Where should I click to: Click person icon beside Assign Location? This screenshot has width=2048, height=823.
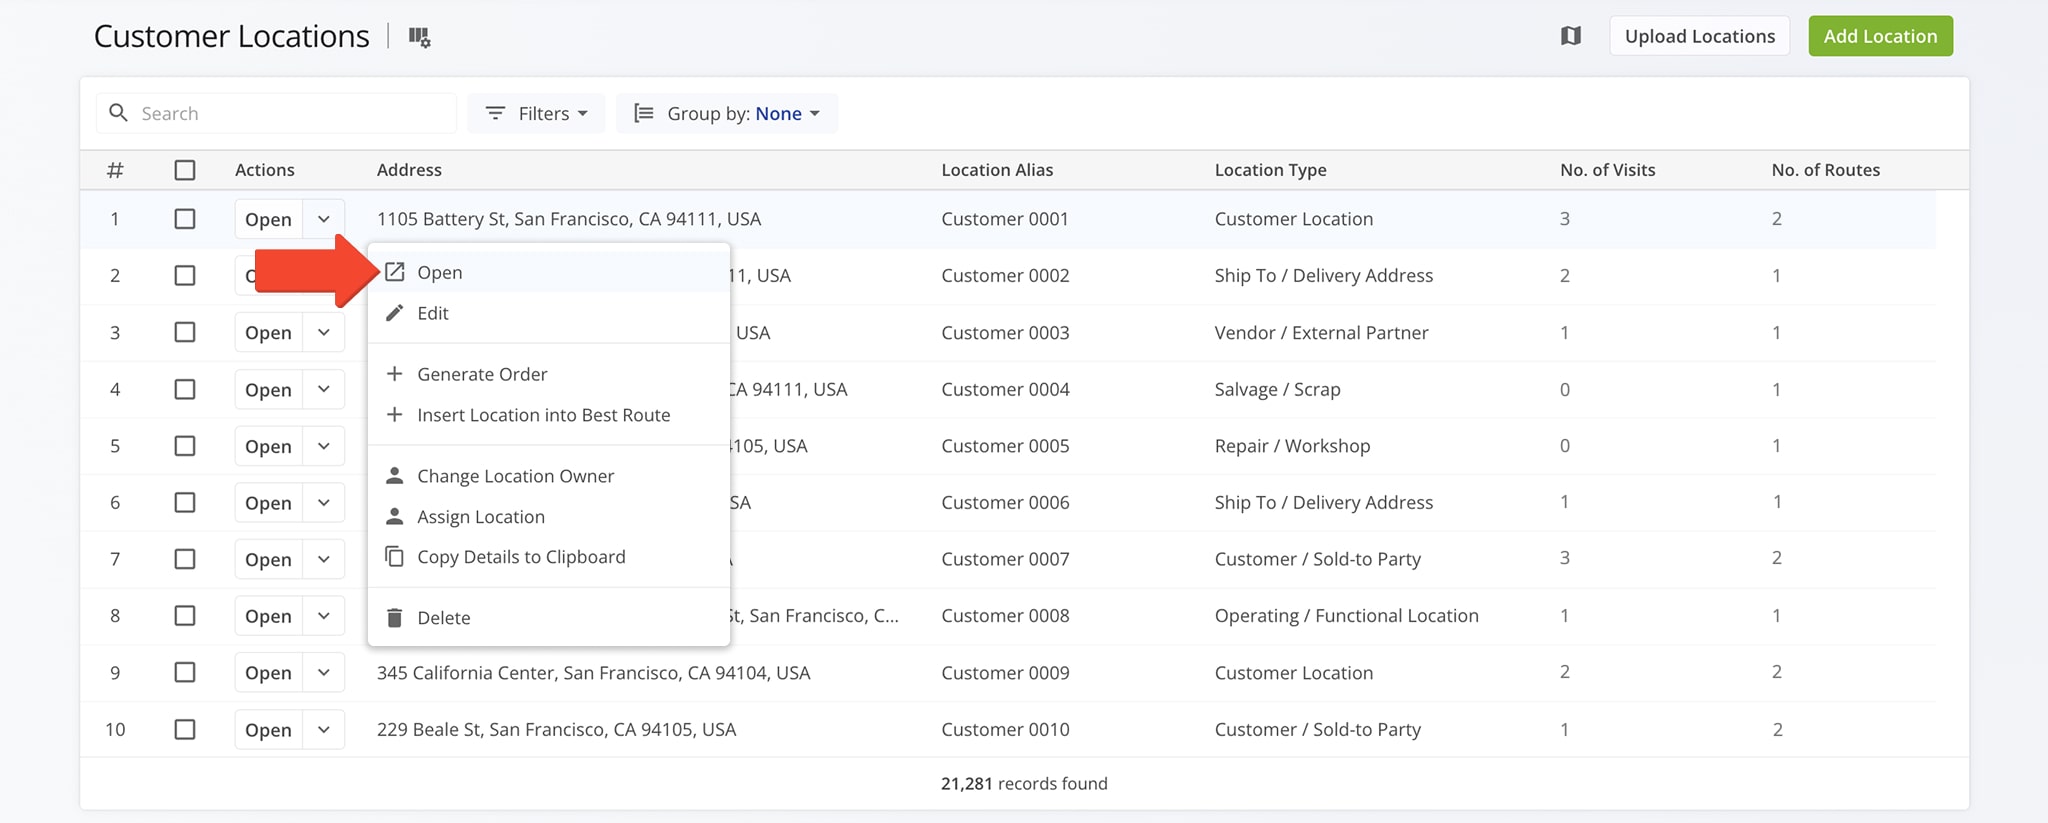click(x=395, y=516)
